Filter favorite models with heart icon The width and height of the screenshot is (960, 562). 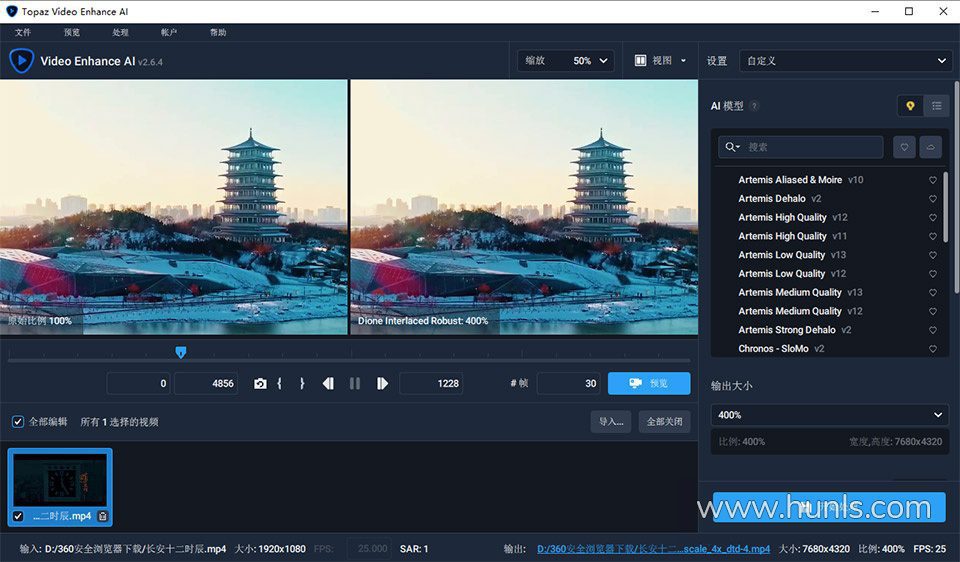(x=904, y=147)
